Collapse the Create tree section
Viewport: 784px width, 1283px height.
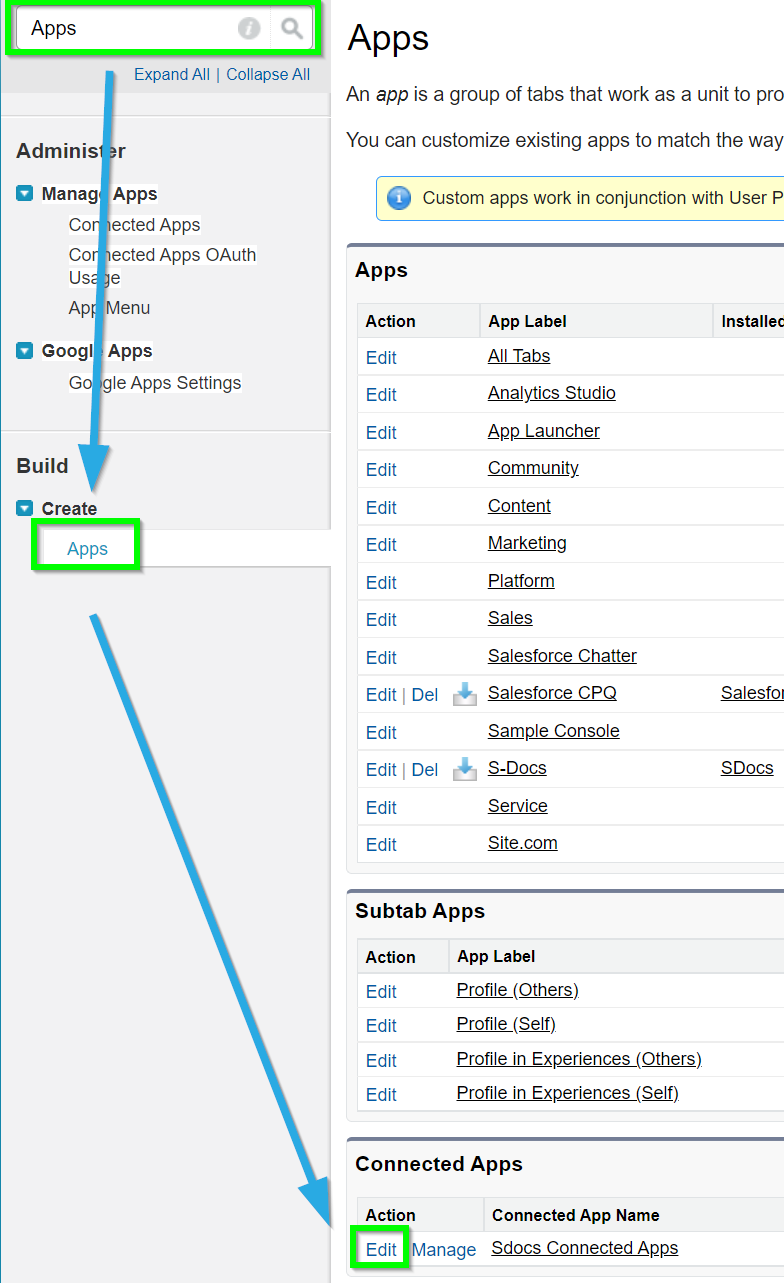[x=25, y=508]
